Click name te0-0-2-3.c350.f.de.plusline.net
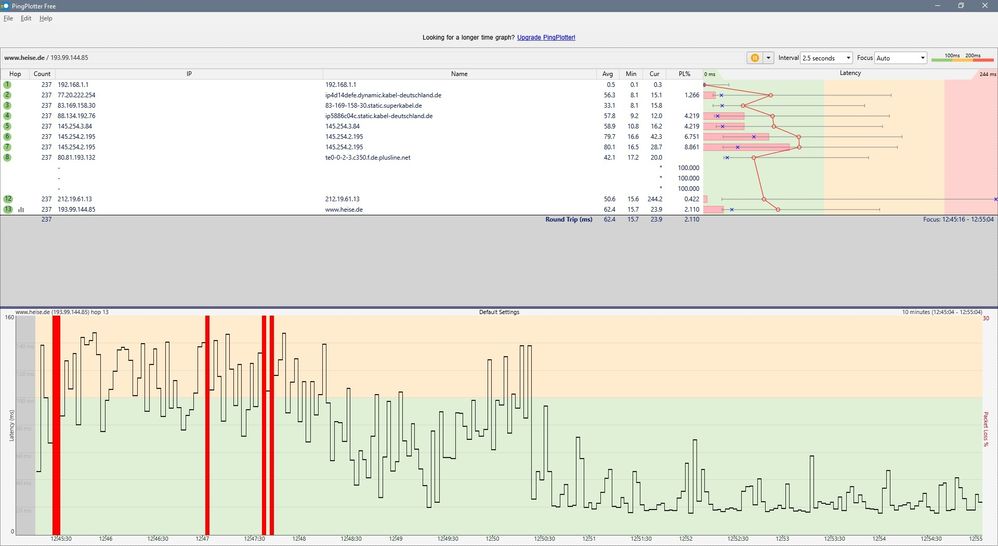This screenshot has height=546, width=998. pos(368,157)
